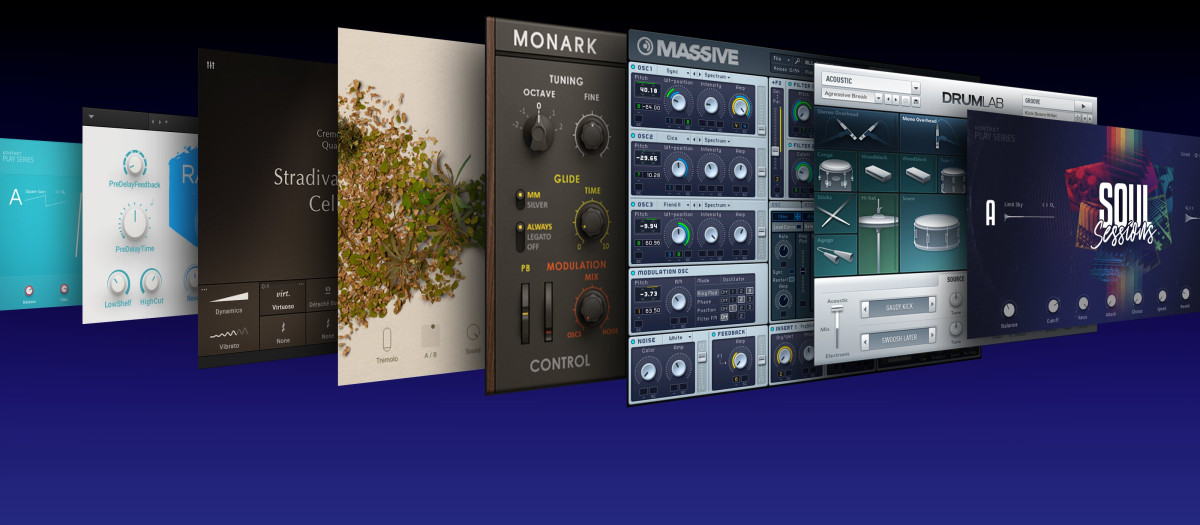Click the modulation wheel next to PB in Monark
The height and width of the screenshot is (525, 1200).
(546, 311)
